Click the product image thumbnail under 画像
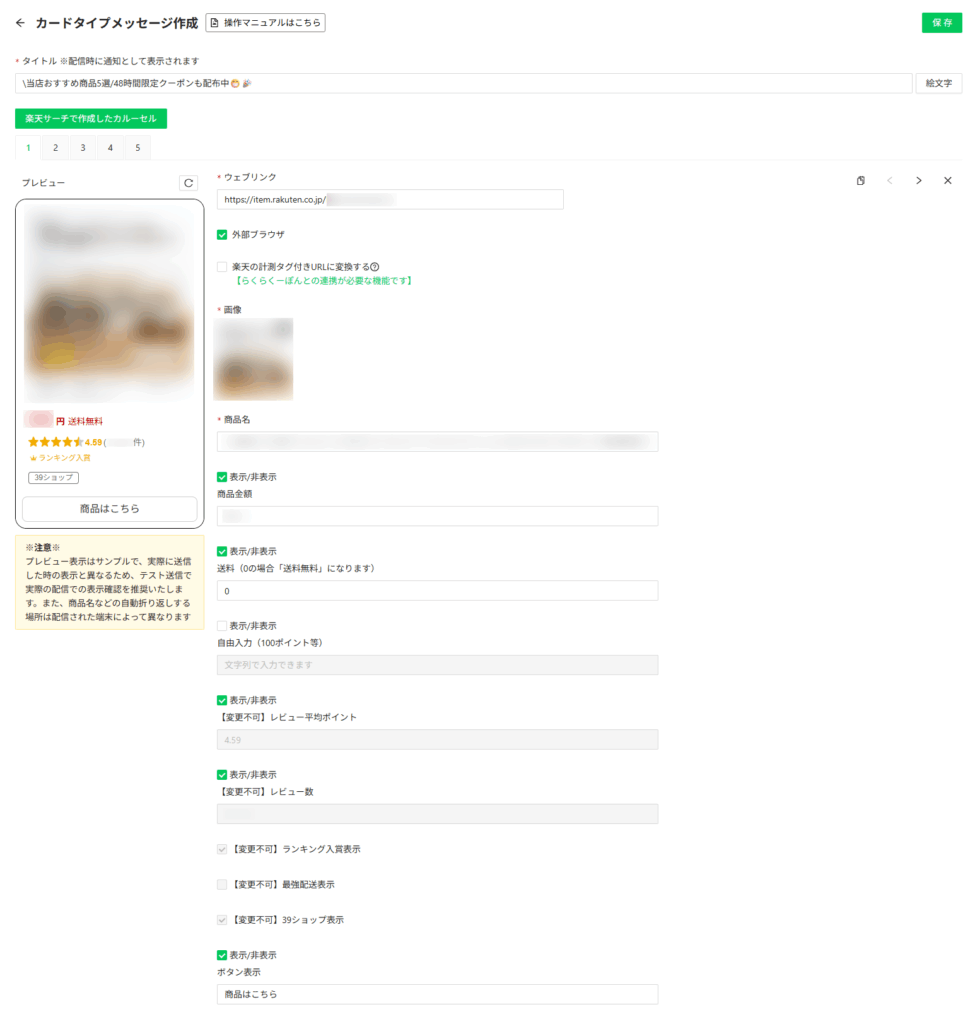Screen dimensions: 975x1024 tap(253, 359)
